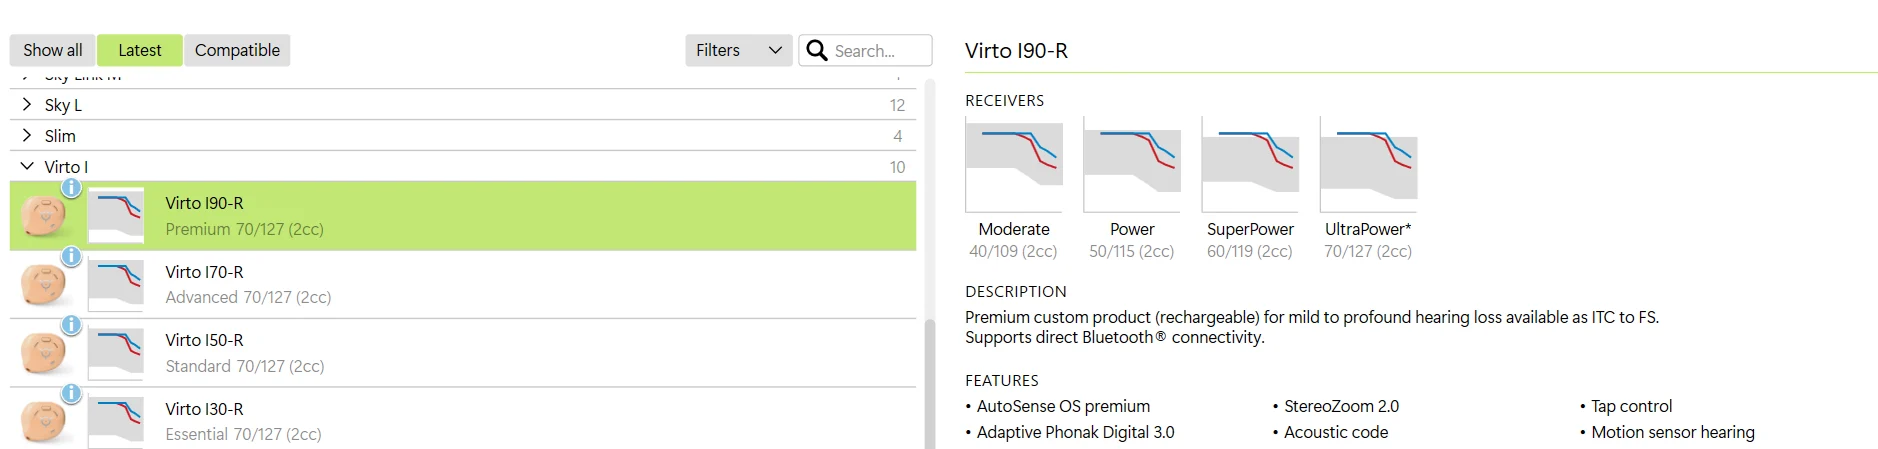This screenshot has height=449, width=1878.
Task: Toggle the Latest filter
Action: (140, 50)
